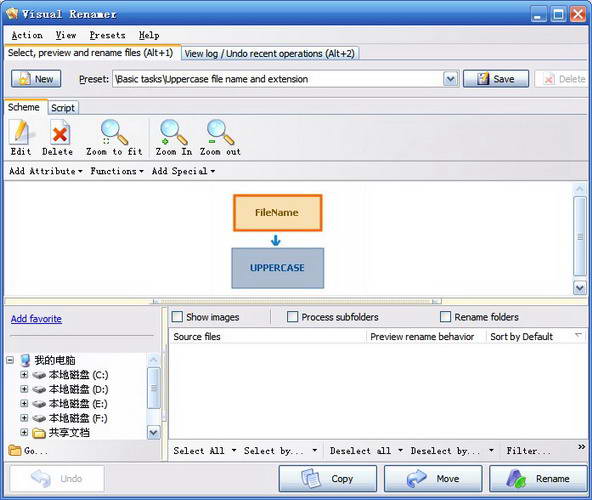592x500 pixels.
Task: Select the FileName node
Action: 278,213
